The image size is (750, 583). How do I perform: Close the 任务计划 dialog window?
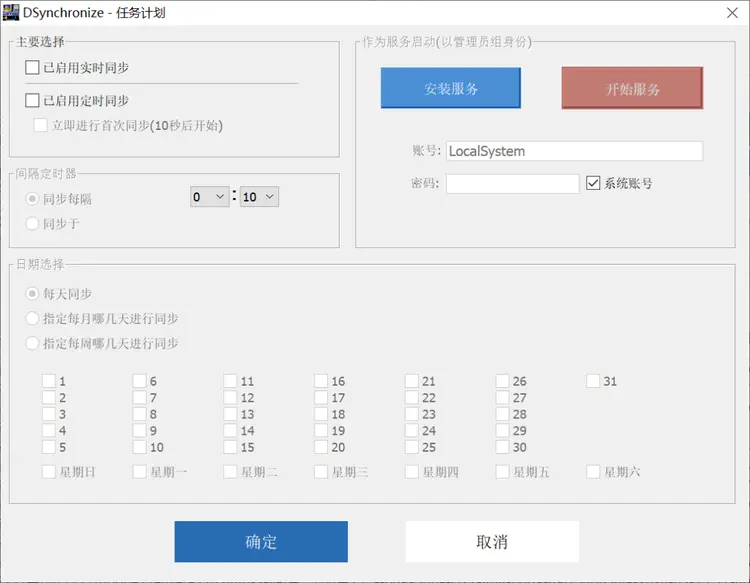pyautogui.click(x=731, y=12)
